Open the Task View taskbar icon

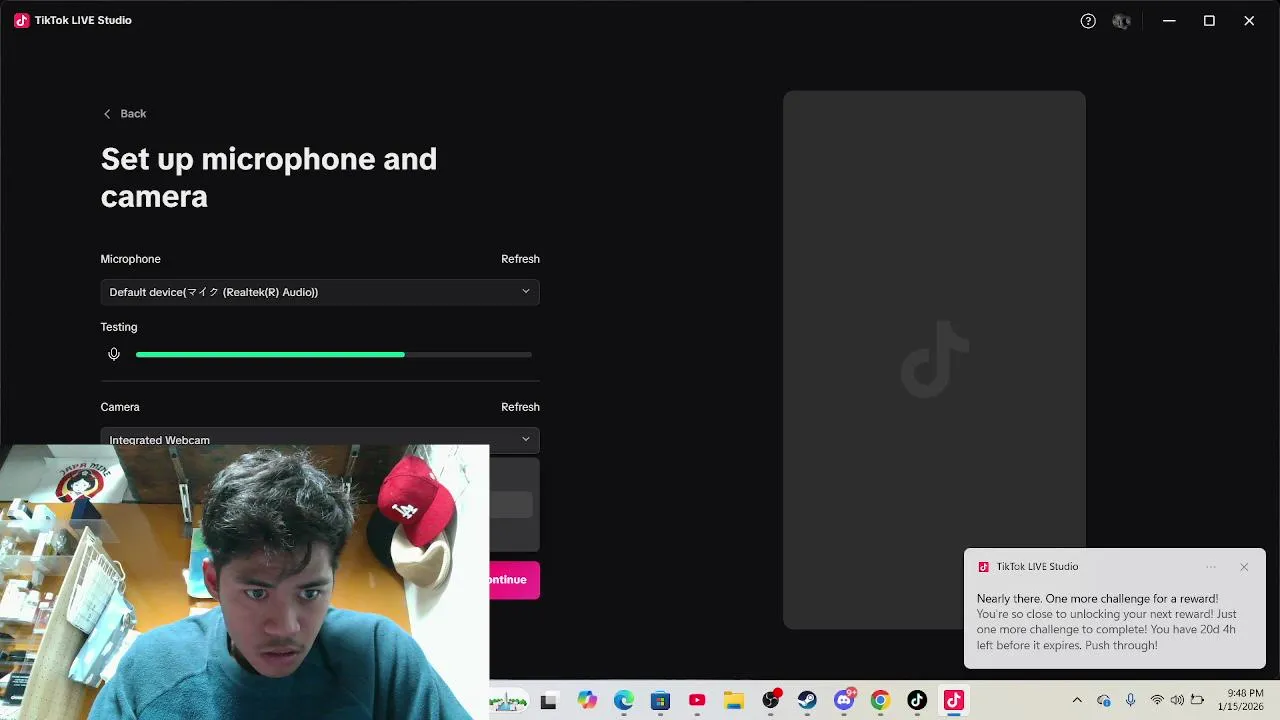[x=548, y=701]
